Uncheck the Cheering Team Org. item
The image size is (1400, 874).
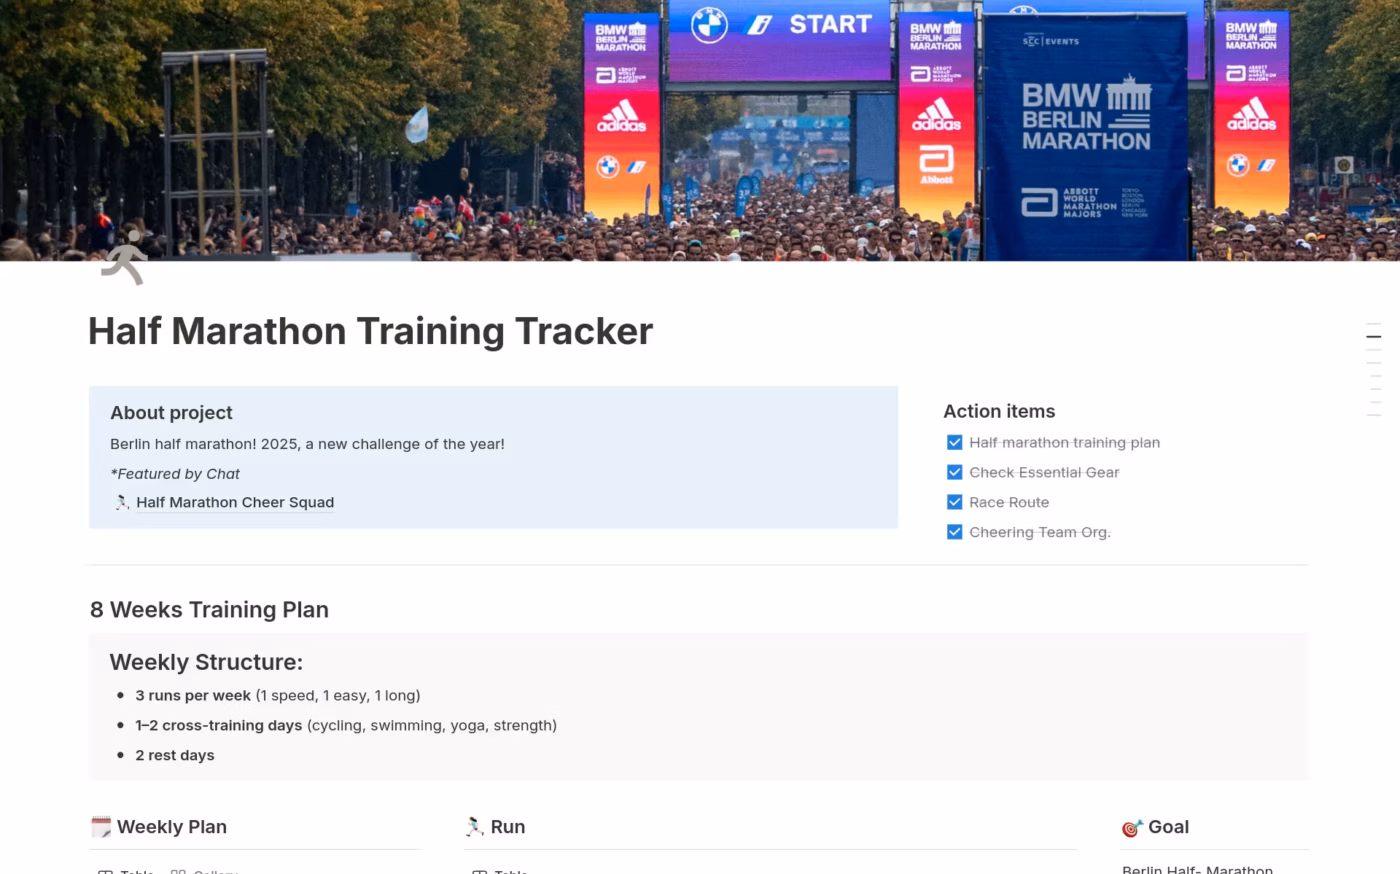pyautogui.click(x=954, y=532)
